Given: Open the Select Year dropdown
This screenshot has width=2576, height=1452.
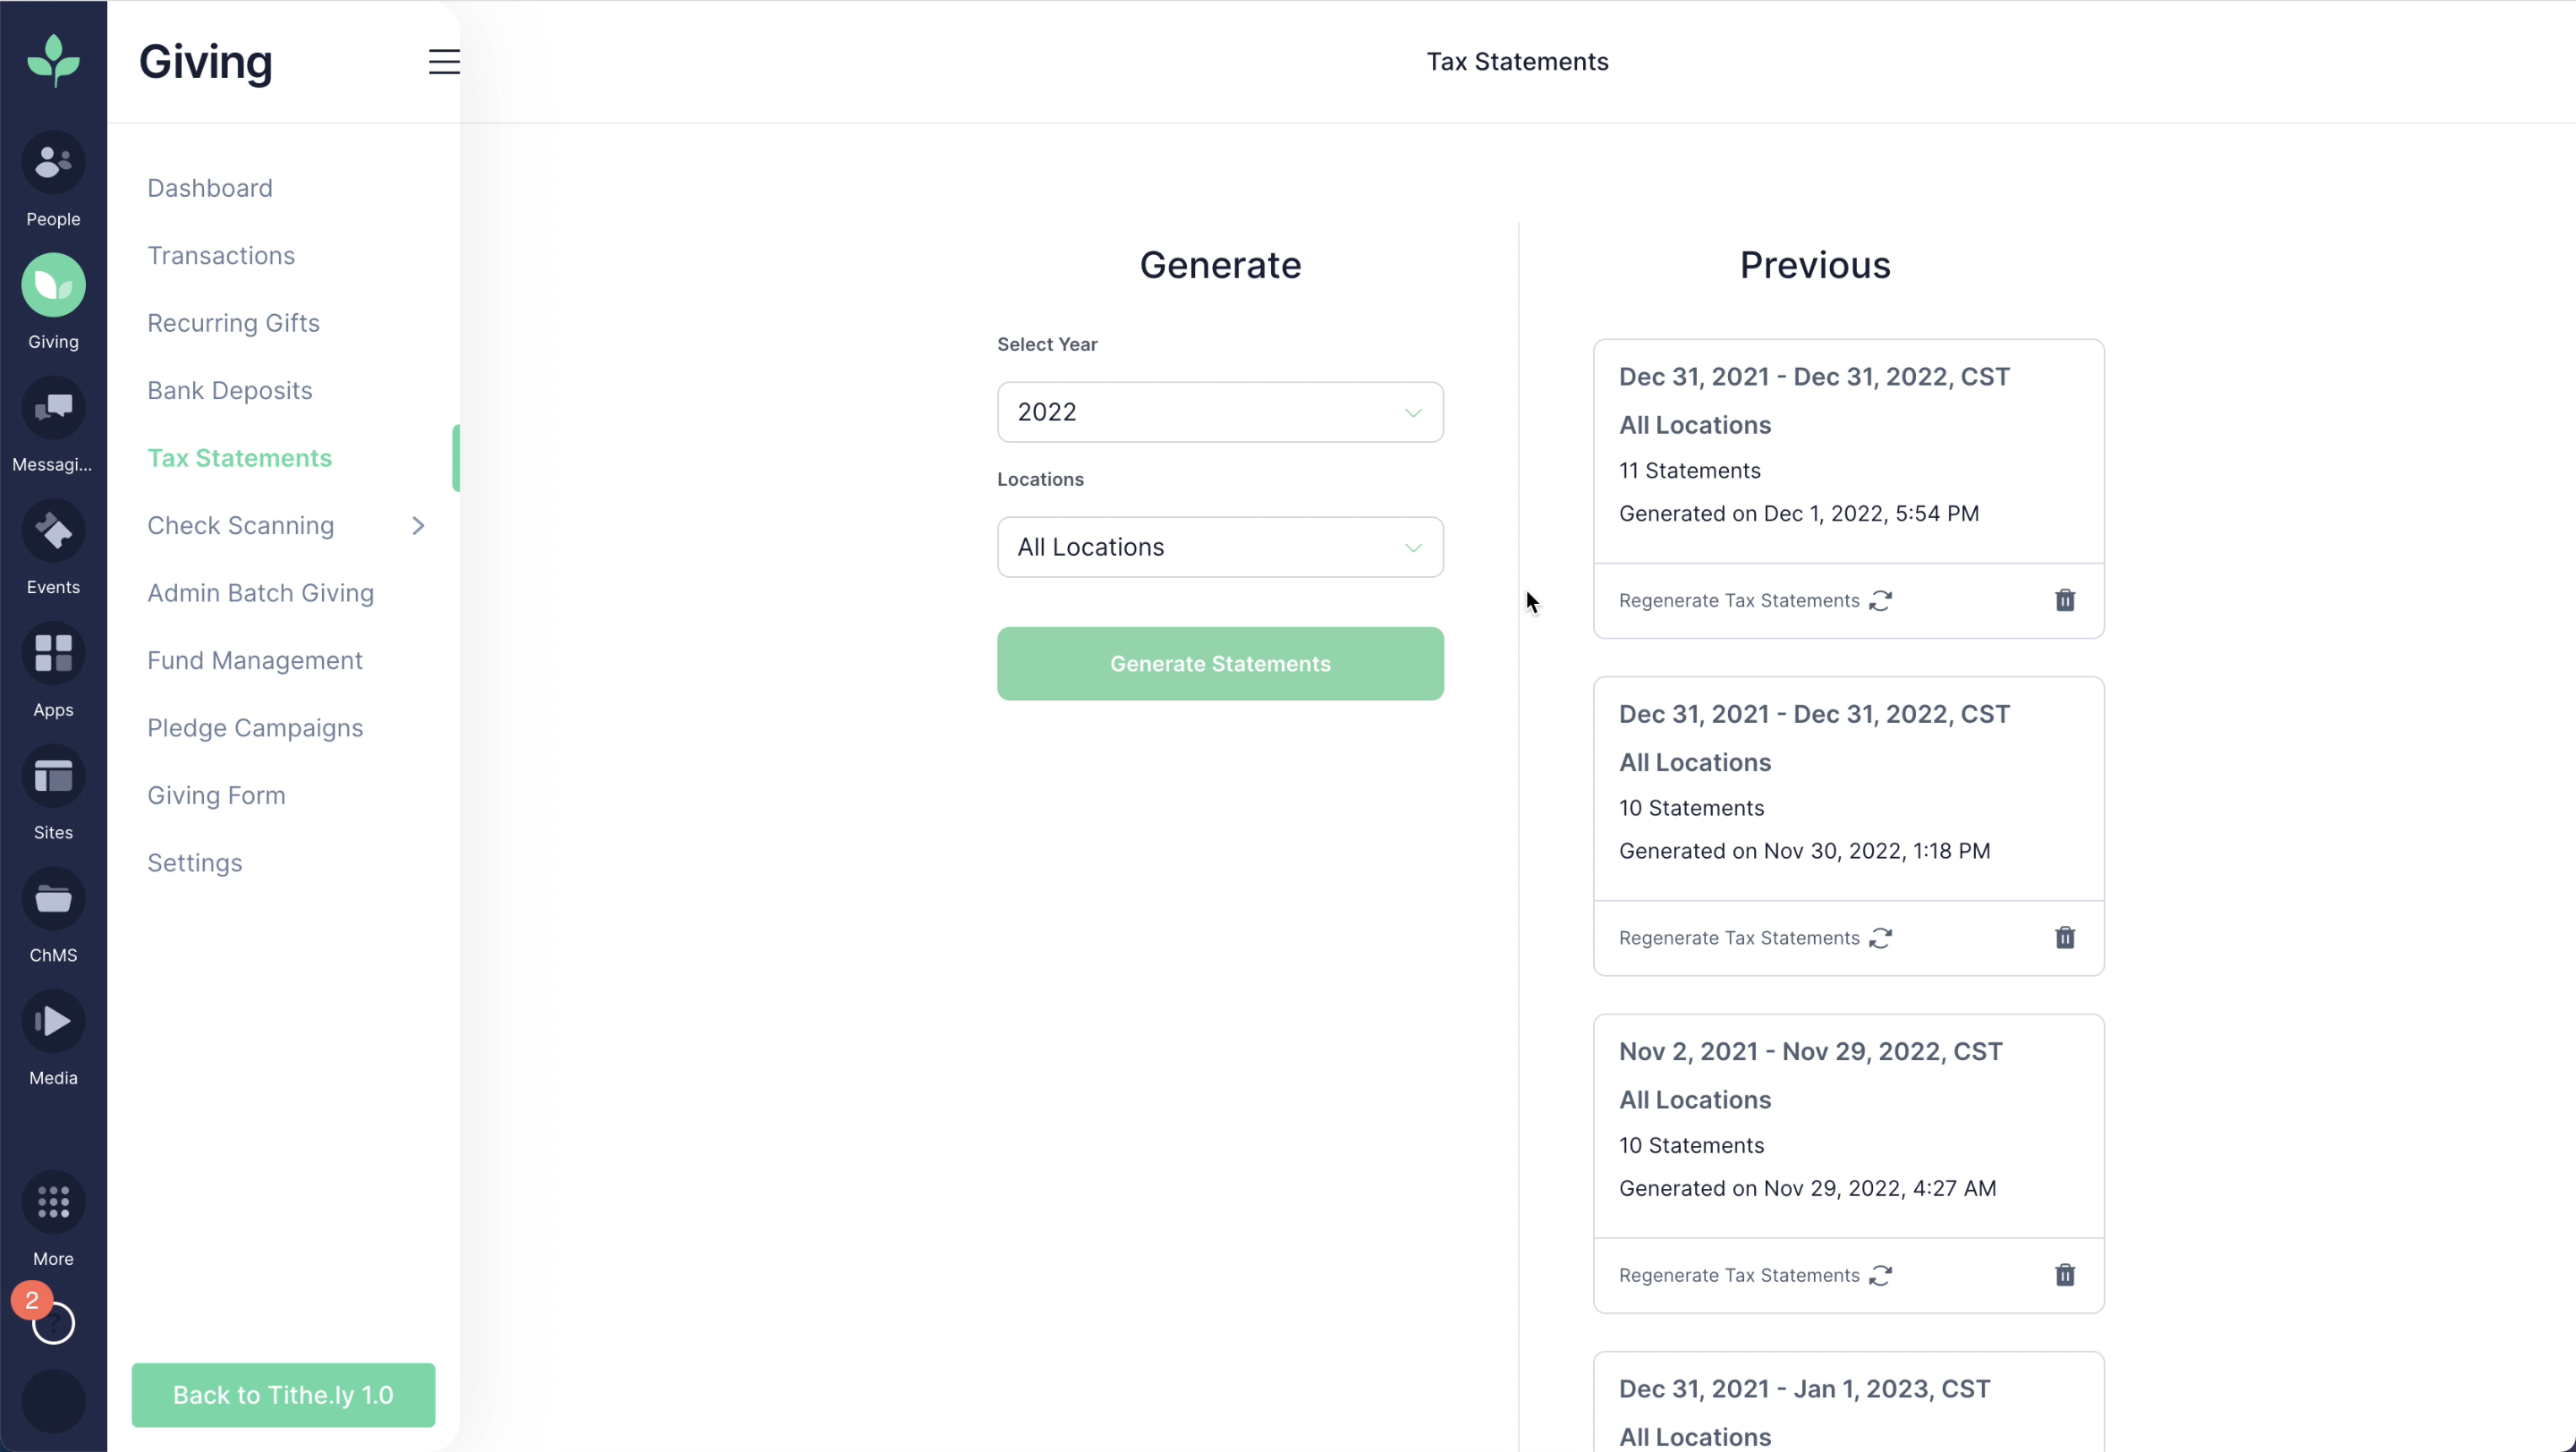Looking at the screenshot, I should coord(1219,411).
